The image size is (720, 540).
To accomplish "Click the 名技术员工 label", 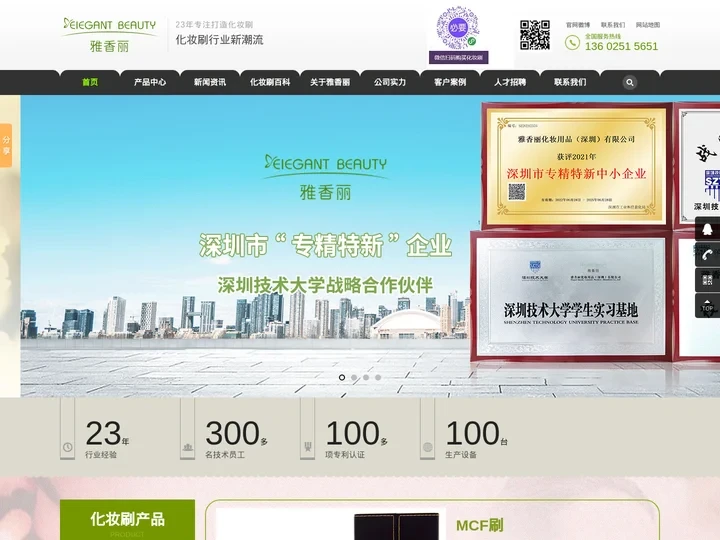I will 225,455.
